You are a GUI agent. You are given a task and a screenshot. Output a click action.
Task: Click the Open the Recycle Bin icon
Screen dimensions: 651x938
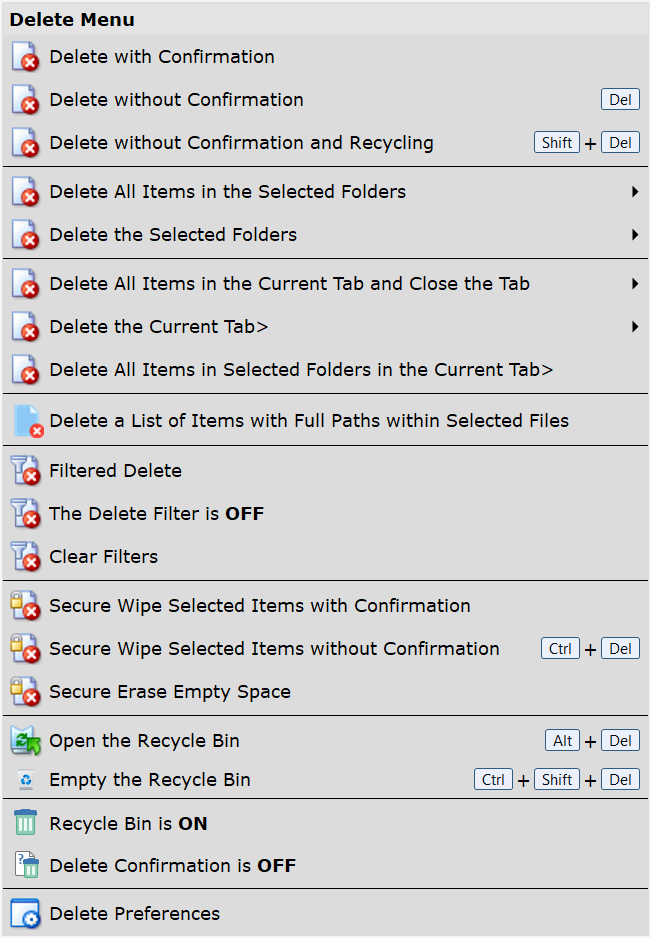pos(26,741)
